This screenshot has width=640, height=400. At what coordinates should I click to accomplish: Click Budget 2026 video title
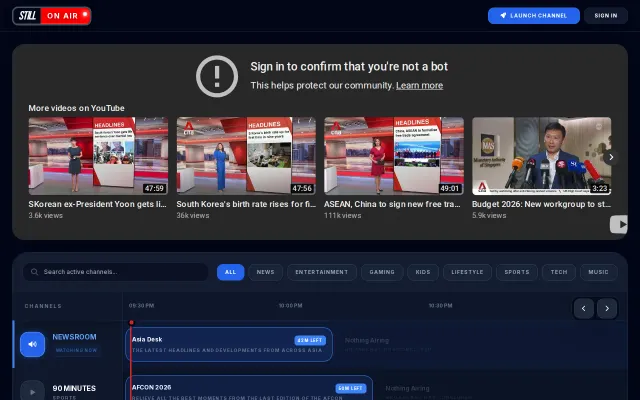click(541, 204)
